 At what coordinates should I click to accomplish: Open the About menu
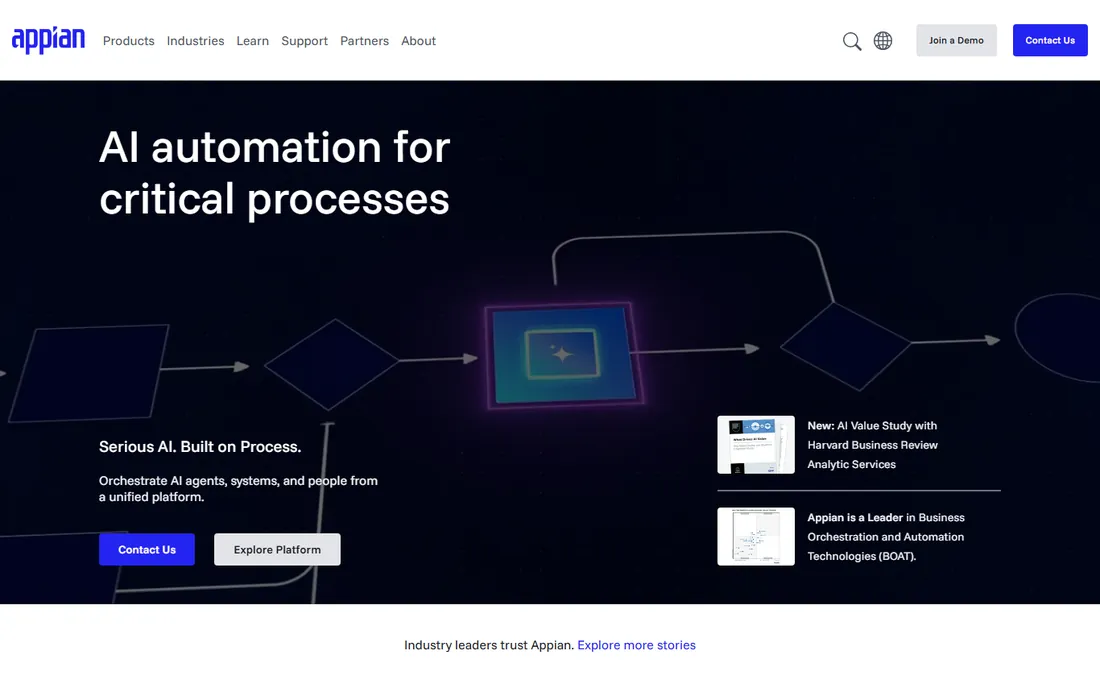tap(418, 41)
